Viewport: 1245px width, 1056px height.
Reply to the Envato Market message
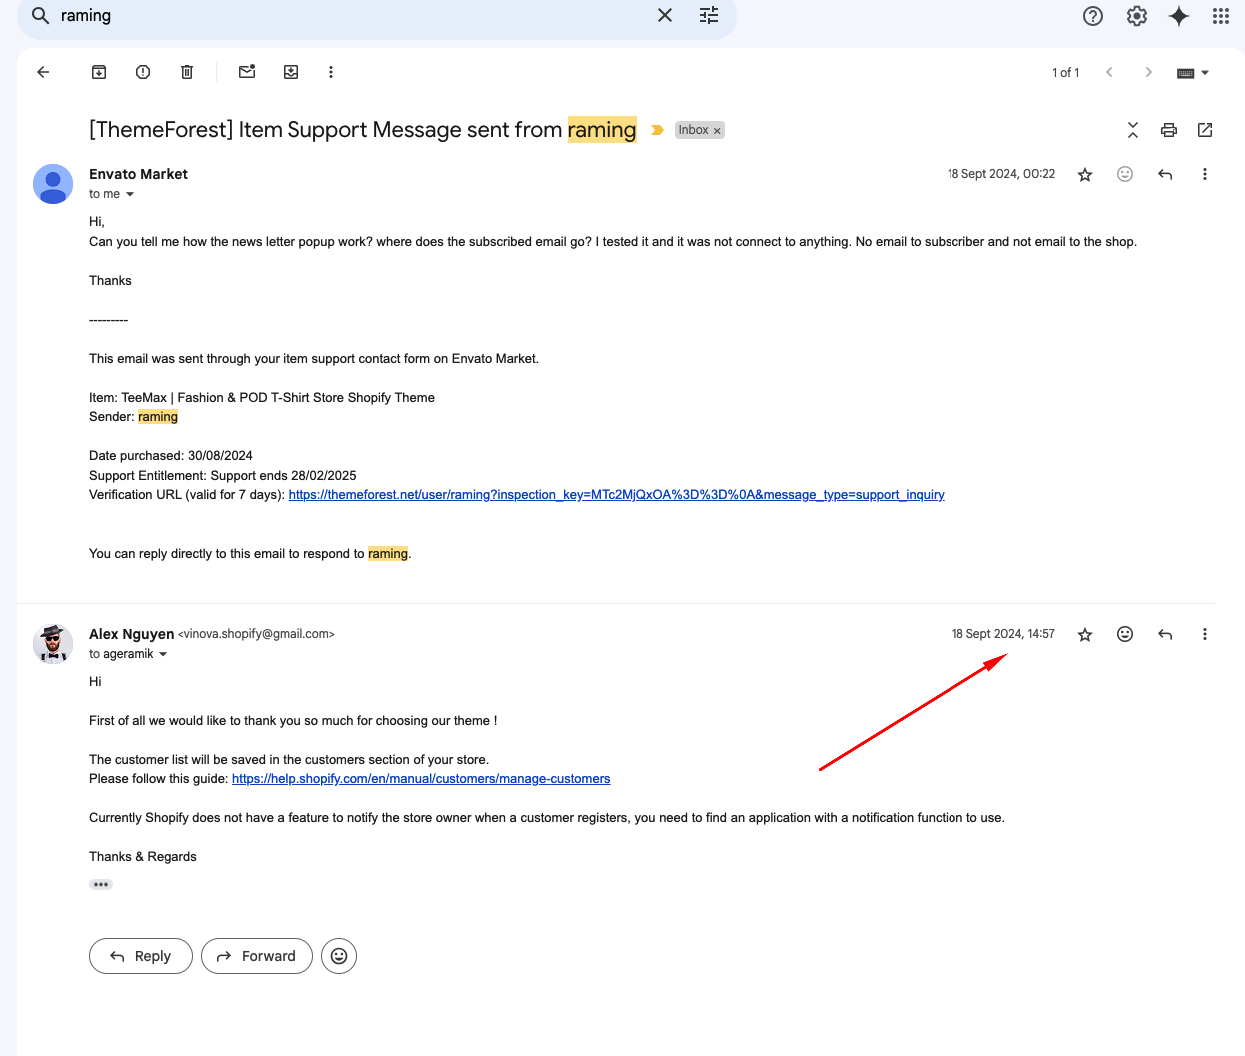click(1165, 174)
